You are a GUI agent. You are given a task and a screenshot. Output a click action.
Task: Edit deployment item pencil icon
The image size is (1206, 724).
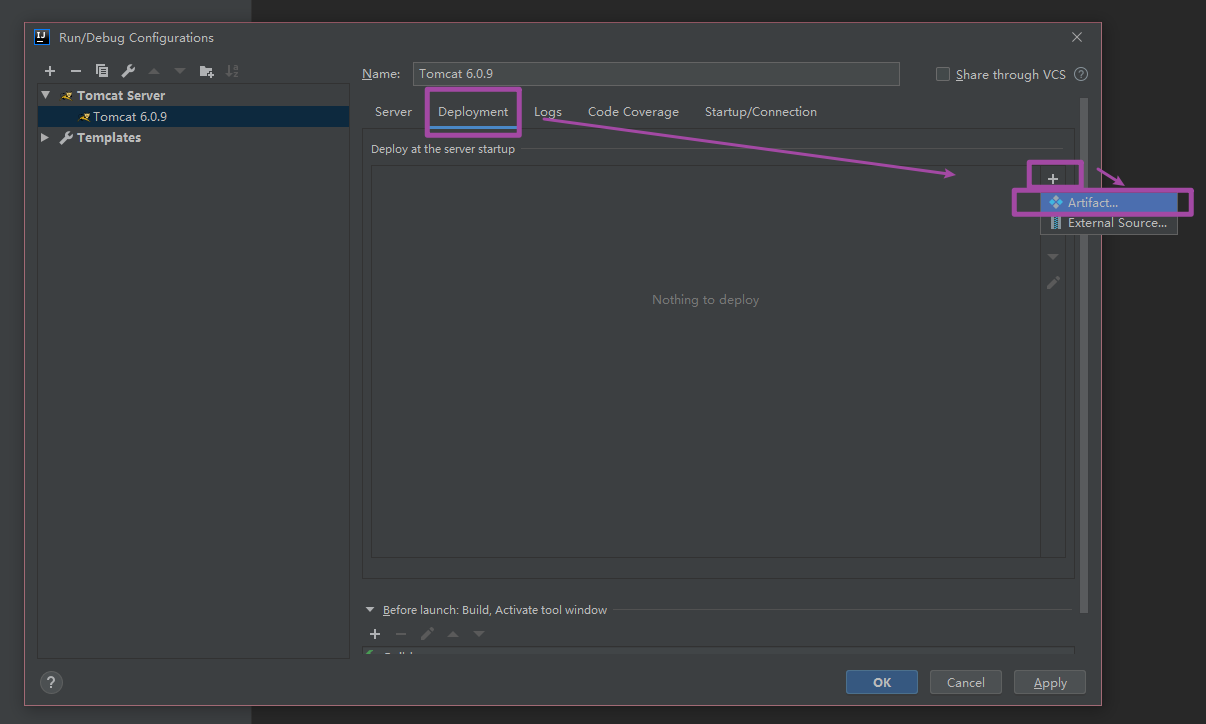1053,283
